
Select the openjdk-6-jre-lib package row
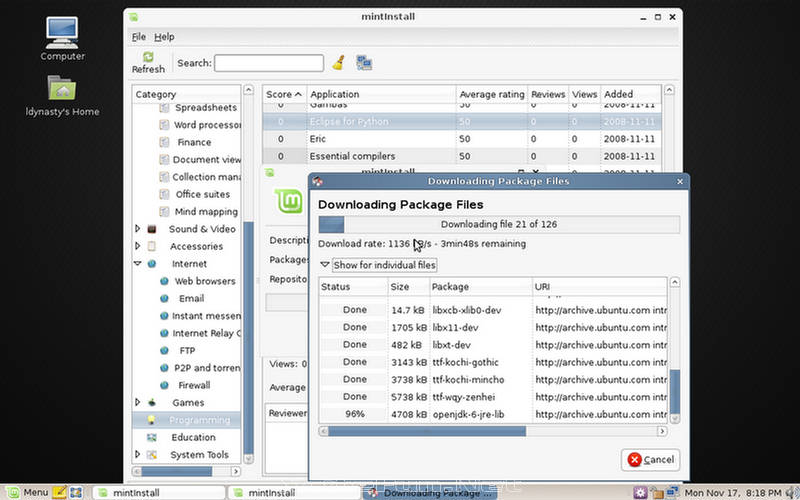click(493, 414)
